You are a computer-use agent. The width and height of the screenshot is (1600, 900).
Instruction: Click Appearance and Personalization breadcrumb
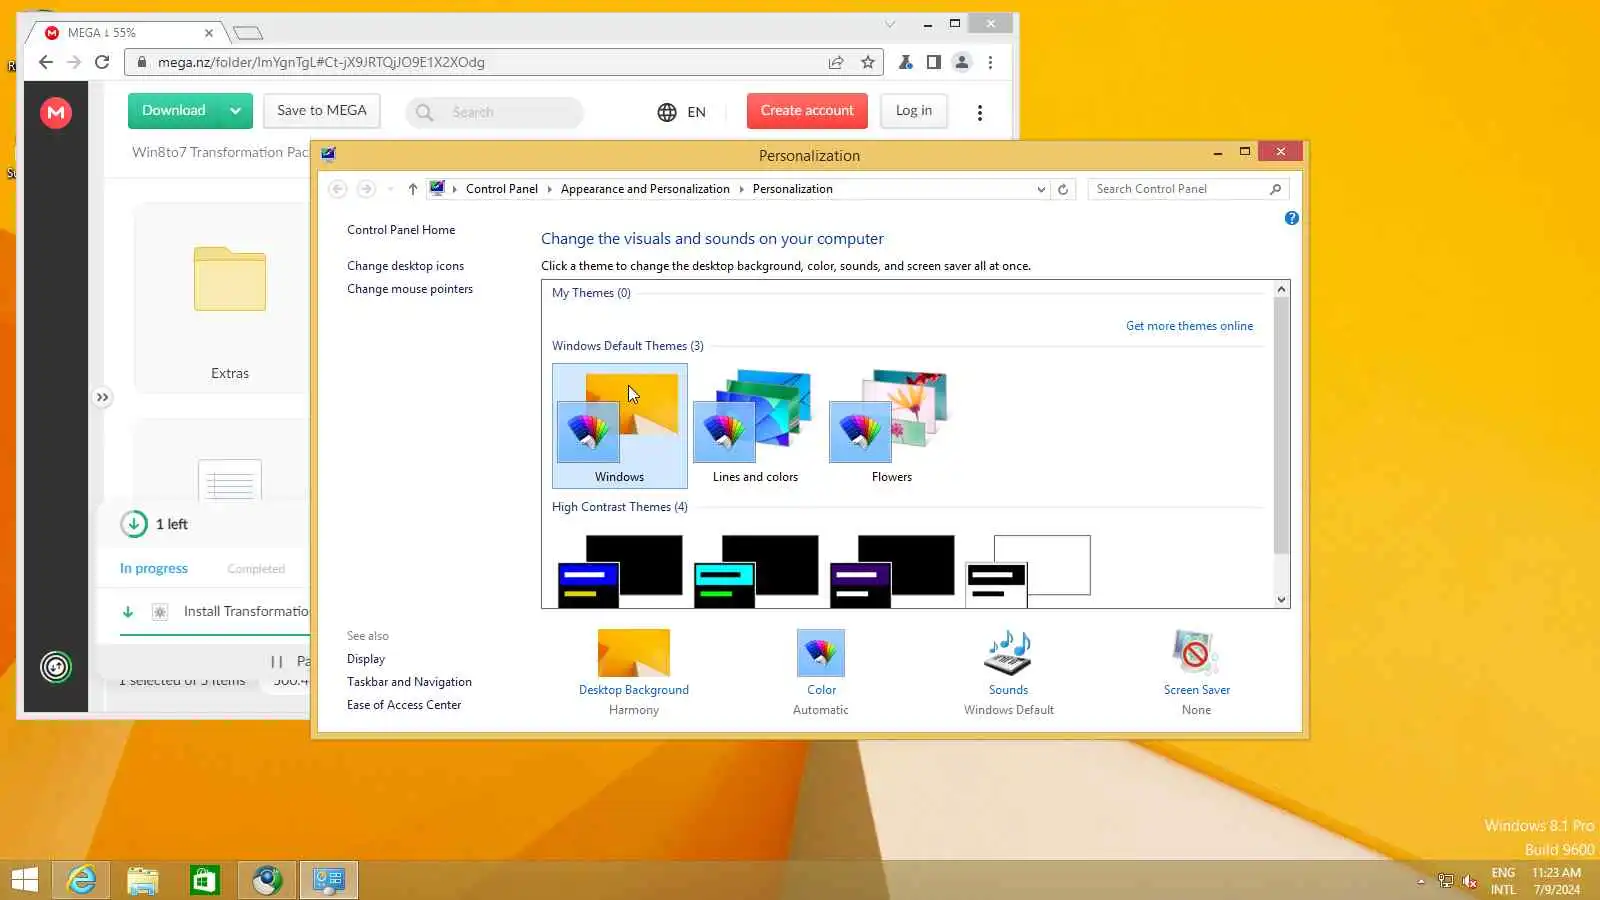645,189
